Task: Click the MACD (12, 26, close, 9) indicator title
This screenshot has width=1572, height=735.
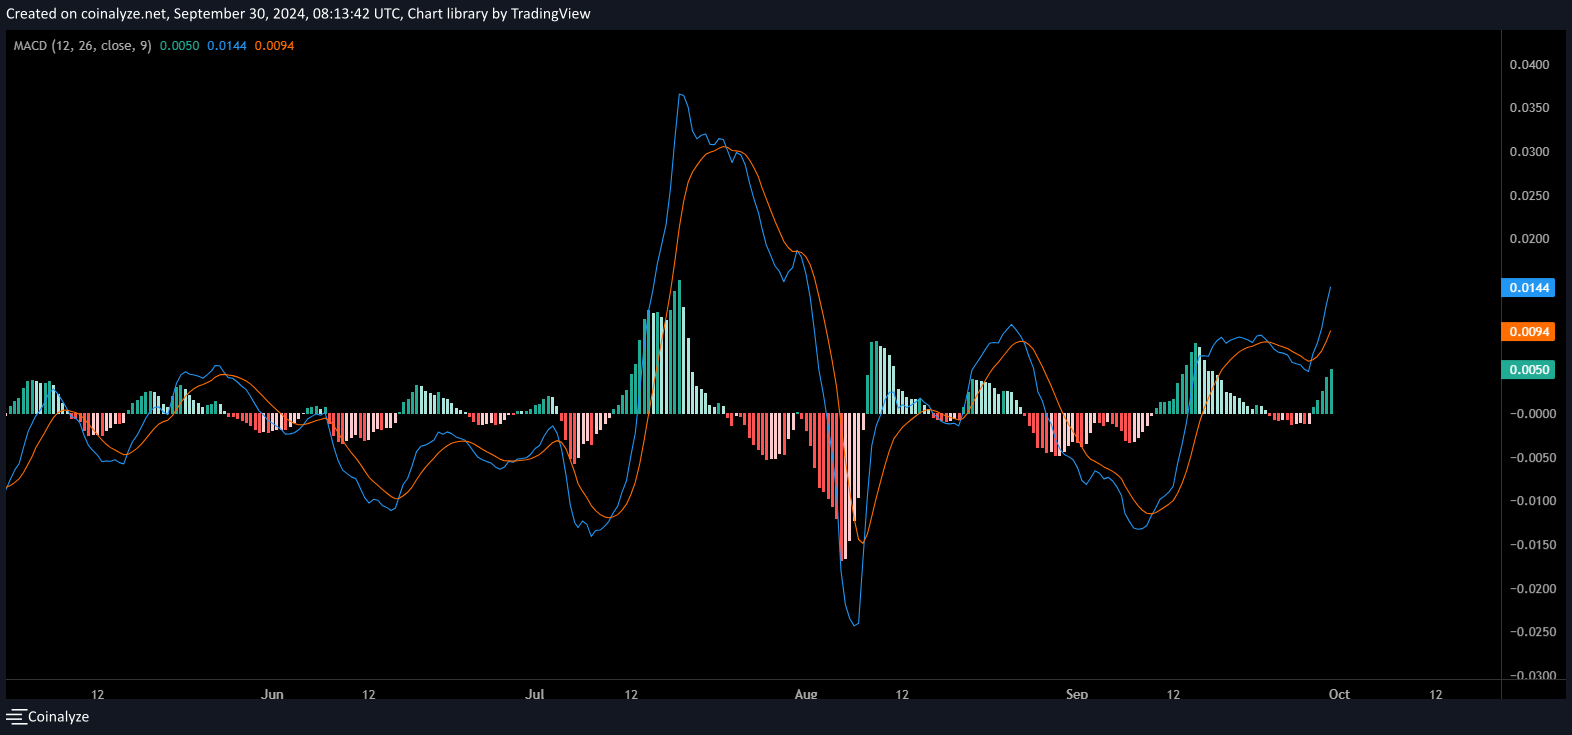Action: (x=82, y=46)
